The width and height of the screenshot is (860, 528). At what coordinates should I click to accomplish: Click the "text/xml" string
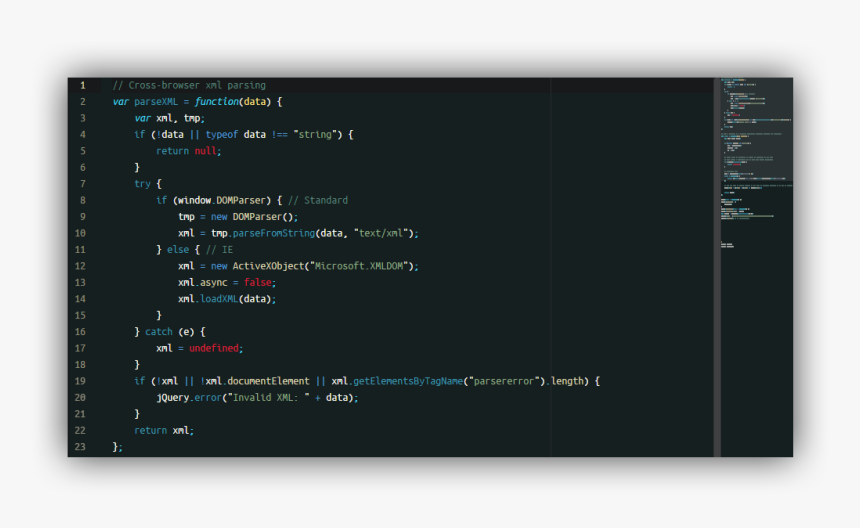[x=381, y=234]
